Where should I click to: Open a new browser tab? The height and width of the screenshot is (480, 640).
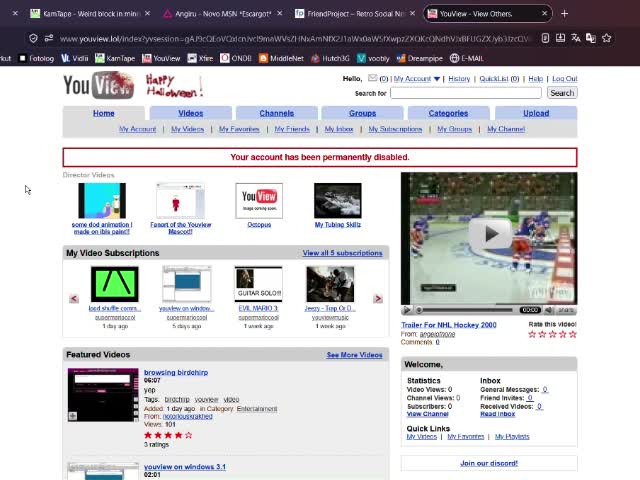pos(564,13)
